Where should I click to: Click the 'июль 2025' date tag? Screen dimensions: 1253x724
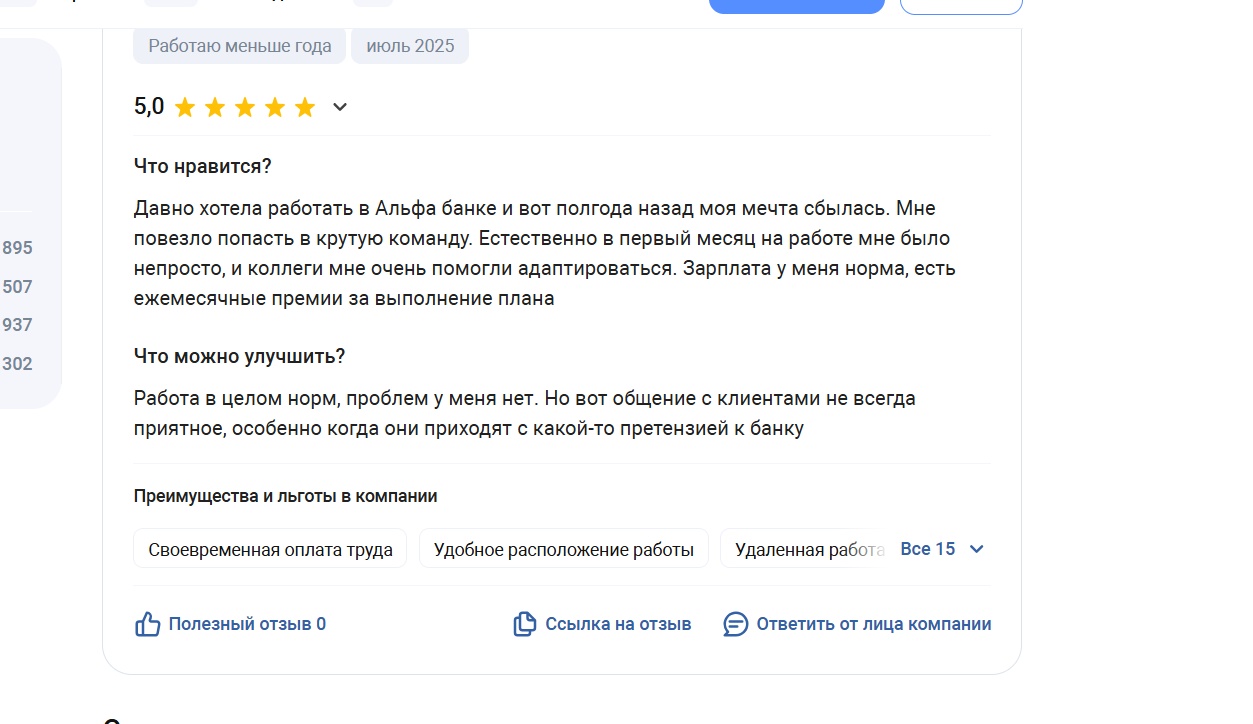(410, 46)
